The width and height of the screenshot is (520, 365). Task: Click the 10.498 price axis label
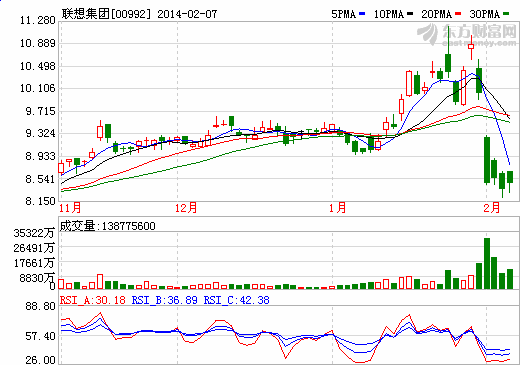(38, 66)
